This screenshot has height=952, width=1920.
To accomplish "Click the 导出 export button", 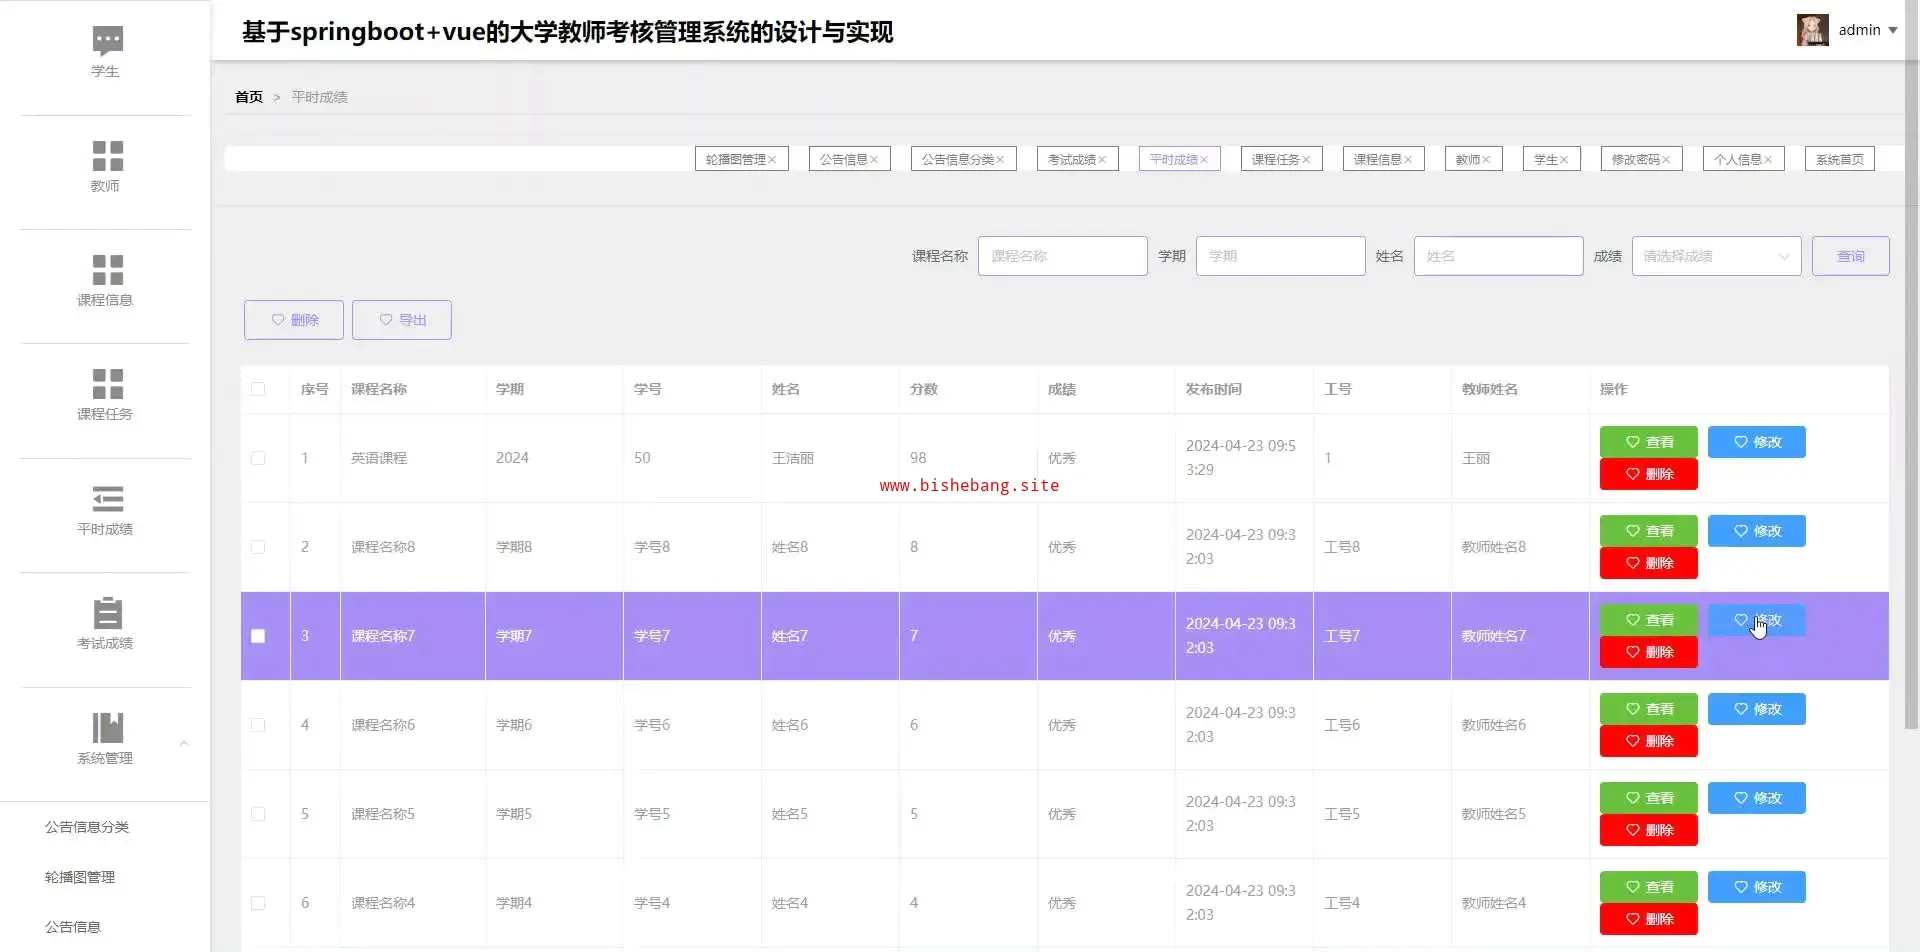I will [x=401, y=320].
